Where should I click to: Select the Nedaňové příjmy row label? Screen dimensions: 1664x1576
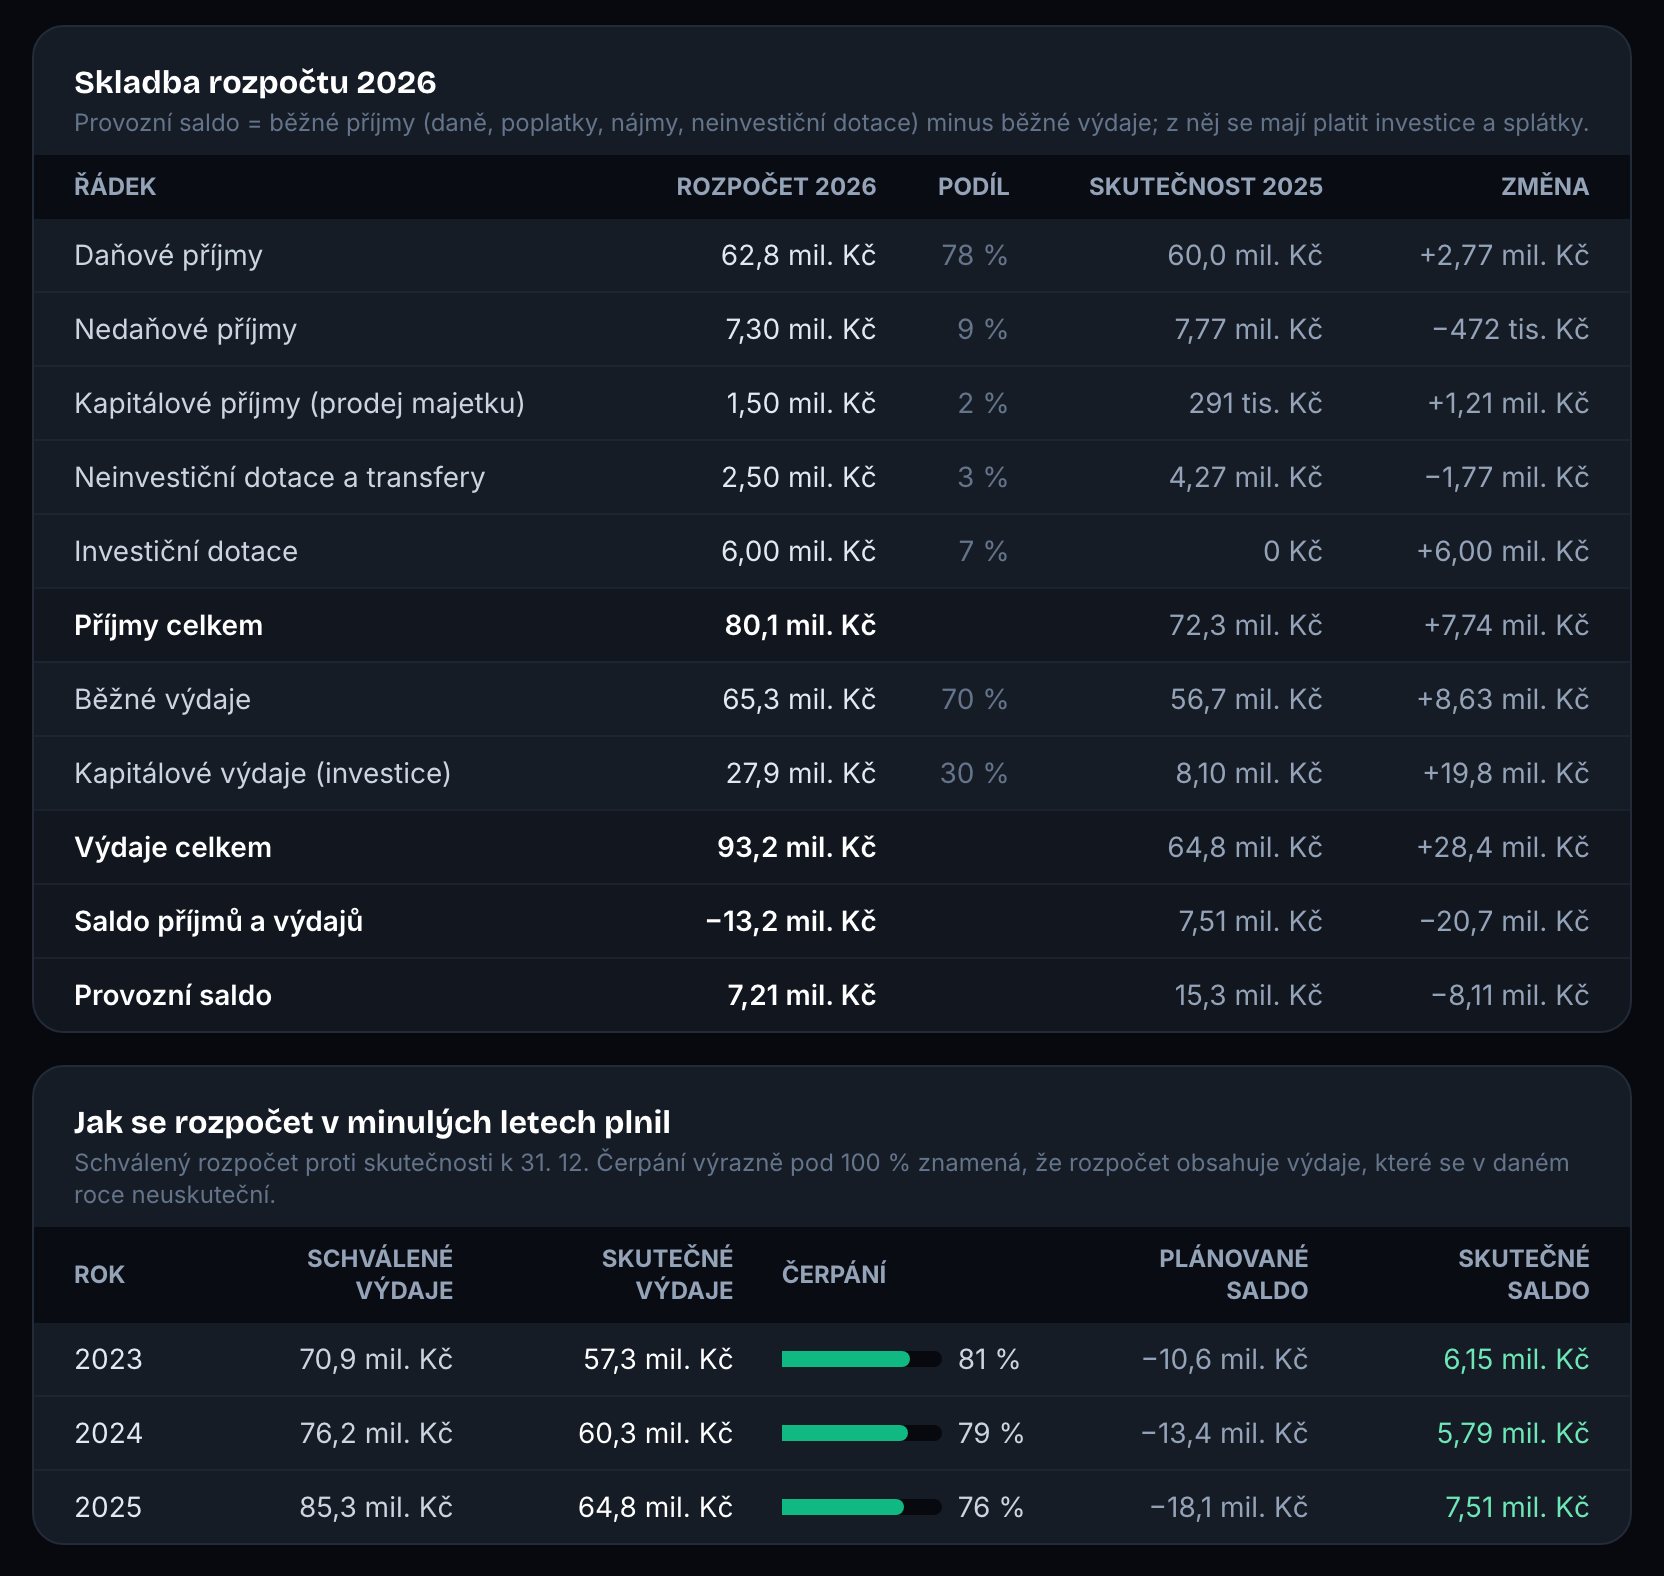[185, 330]
